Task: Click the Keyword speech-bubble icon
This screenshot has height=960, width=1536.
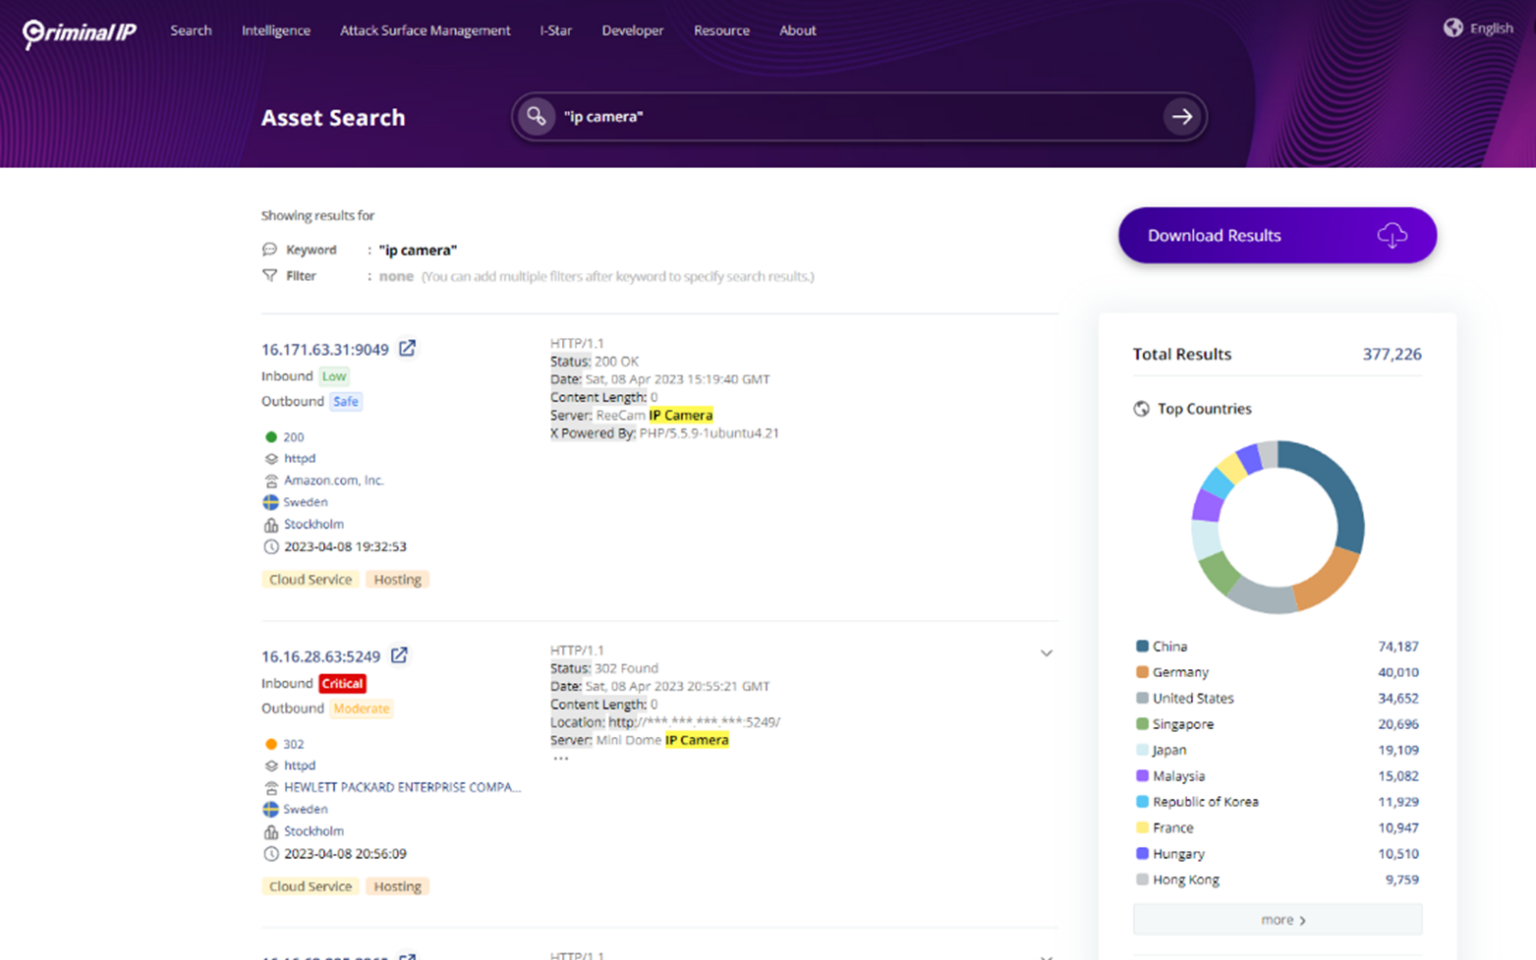Action: (269, 249)
